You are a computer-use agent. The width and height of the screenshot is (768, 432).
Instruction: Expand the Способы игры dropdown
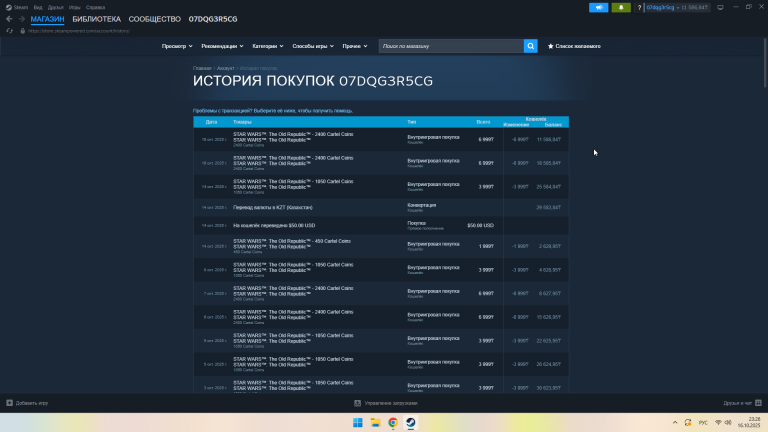[x=312, y=46]
